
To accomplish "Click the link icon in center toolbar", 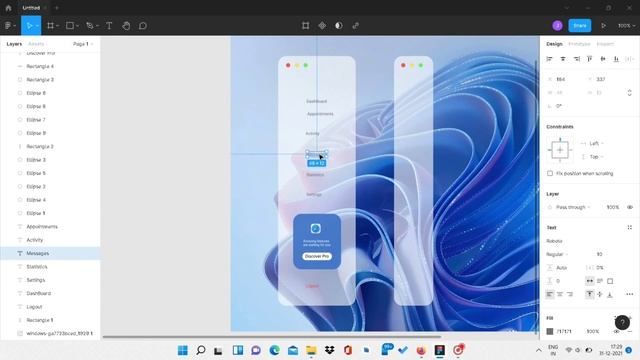I will [x=356, y=26].
